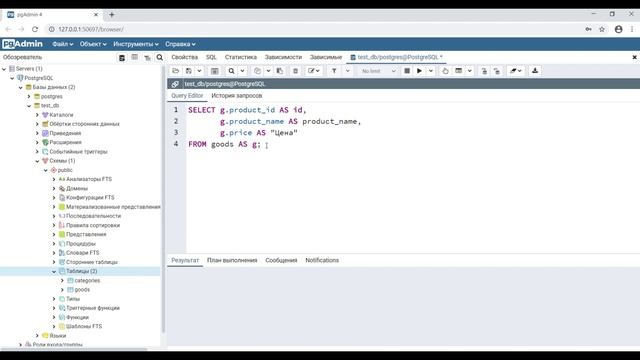Viewport: 640px width, 360px height.
Task: Click the Explain analyze table icon
Action: click(459, 71)
